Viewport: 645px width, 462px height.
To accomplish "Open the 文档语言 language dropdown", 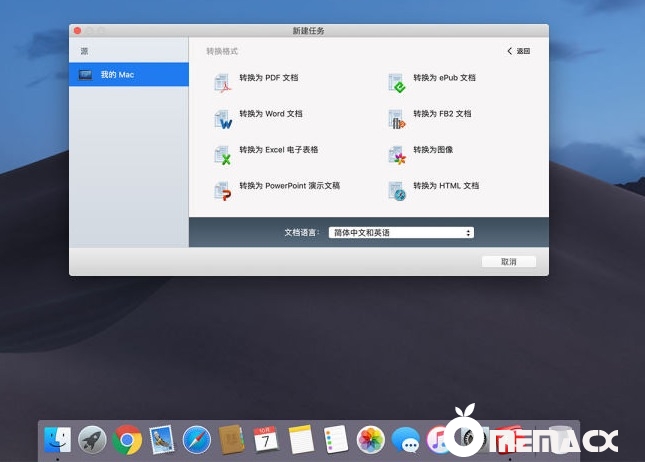I will click(401, 232).
